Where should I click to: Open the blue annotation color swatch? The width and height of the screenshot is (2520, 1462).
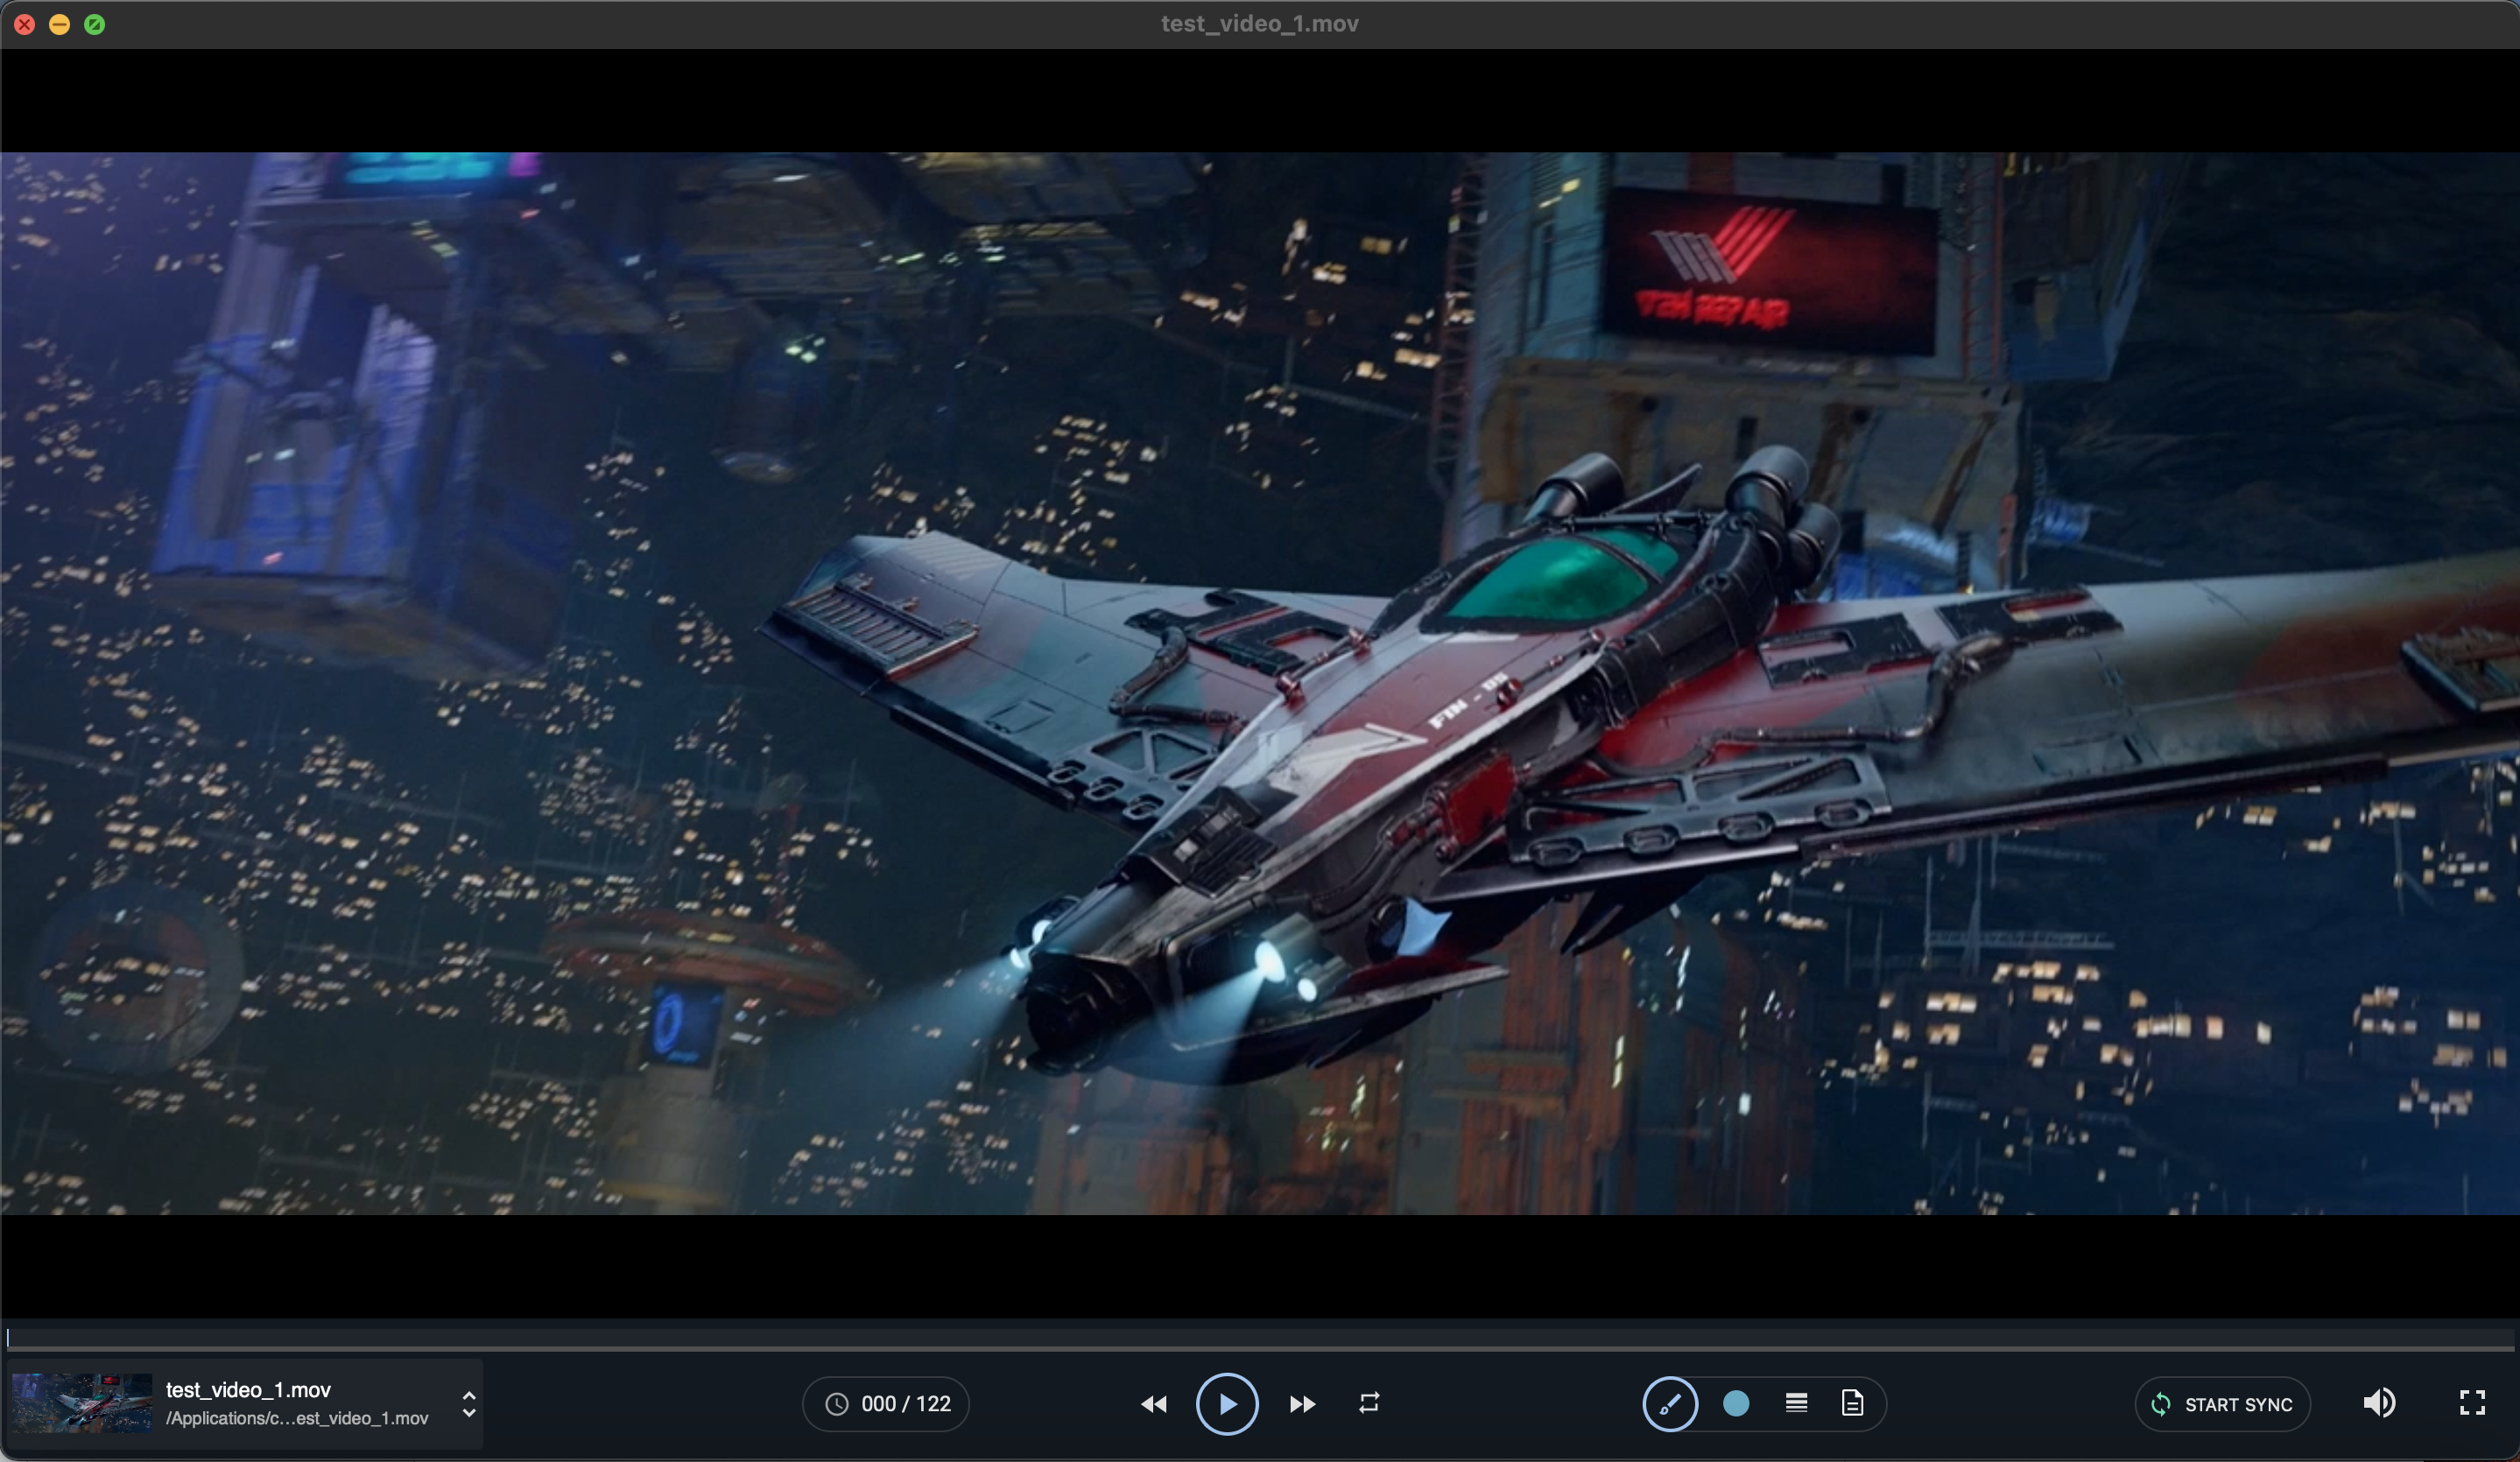1736,1404
